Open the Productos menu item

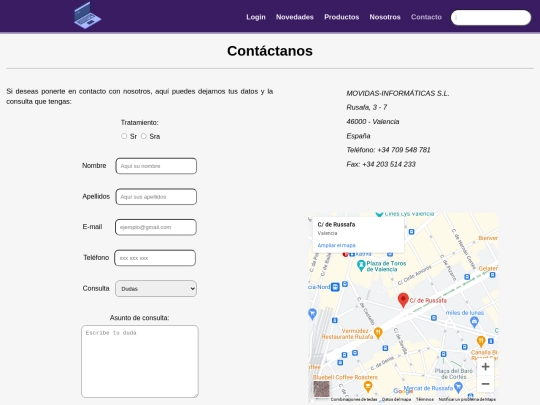[x=342, y=17]
